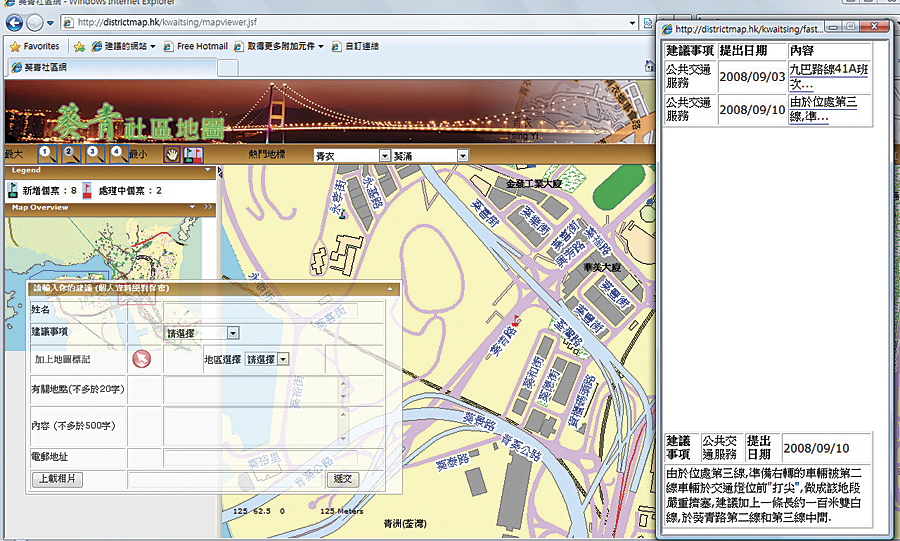Image resolution: width=900 pixels, height=541 pixels.
Task: Select the 葵青社區網 browser tab
Action: click(112, 68)
